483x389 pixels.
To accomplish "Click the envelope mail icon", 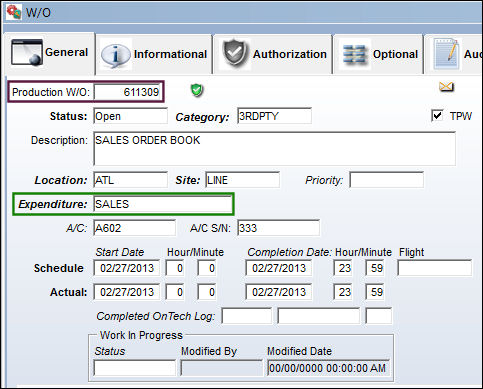I will click(446, 87).
